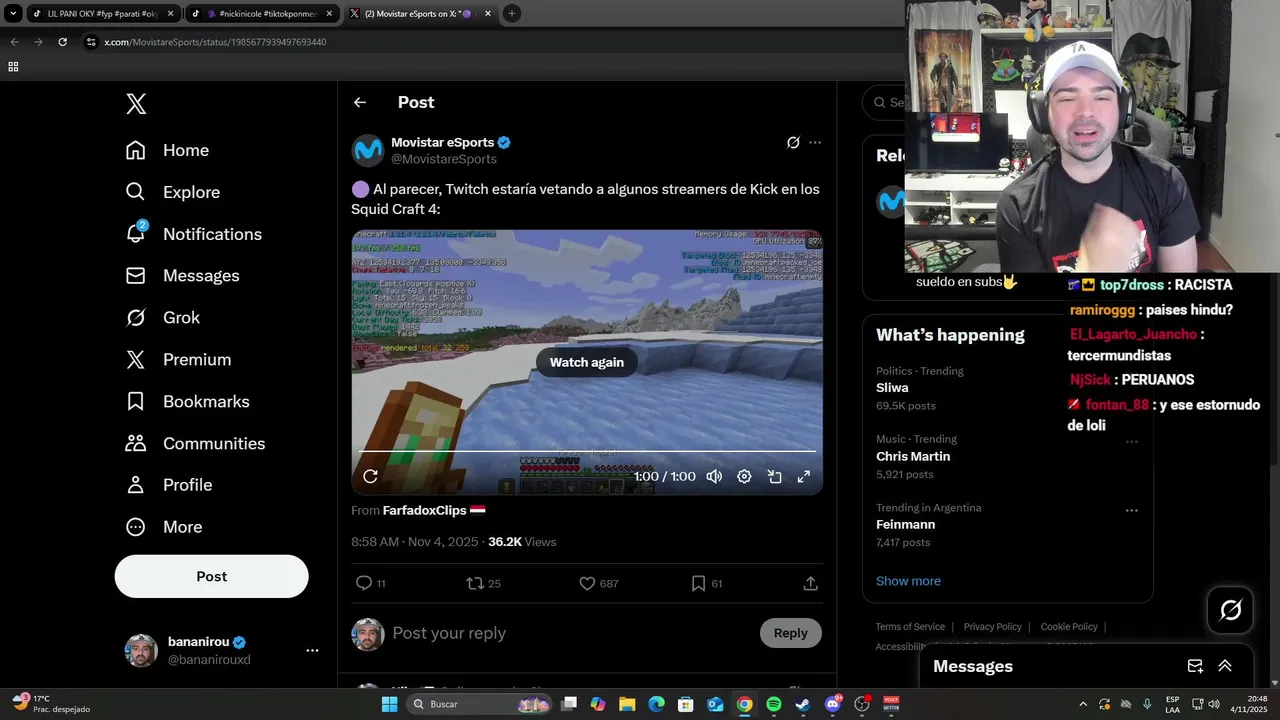The image size is (1280, 720).
Task: Click the Grok icon on the post
Action: (x=793, y=143)
